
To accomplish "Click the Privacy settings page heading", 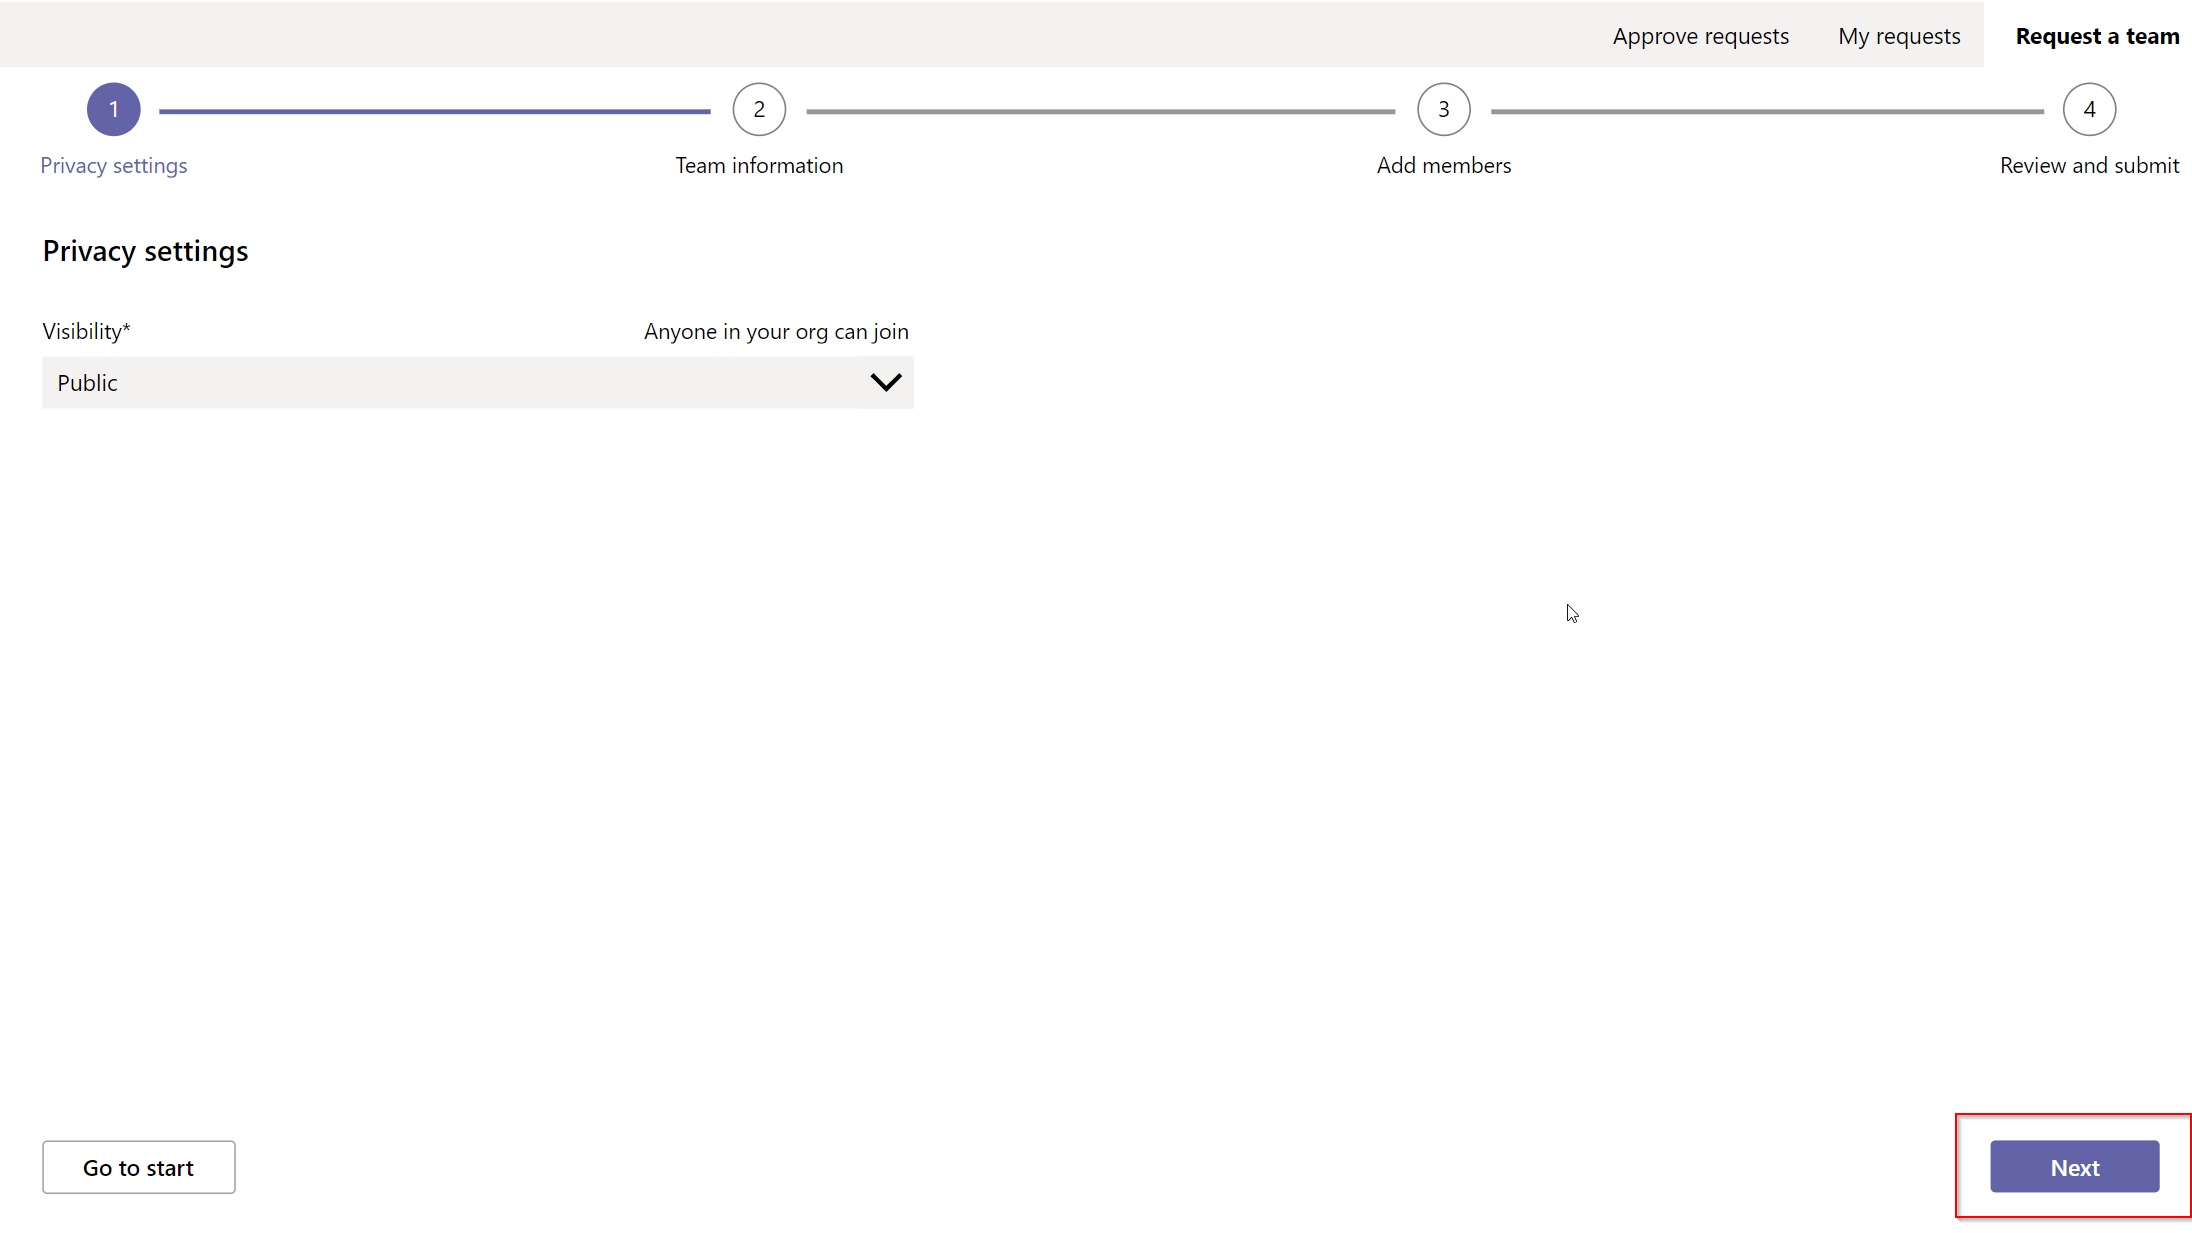I will coord(145,251).
